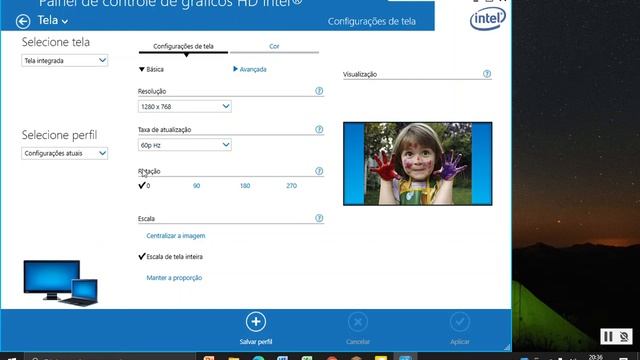Open the Tela menu chevron

click(x=65, y=21)
